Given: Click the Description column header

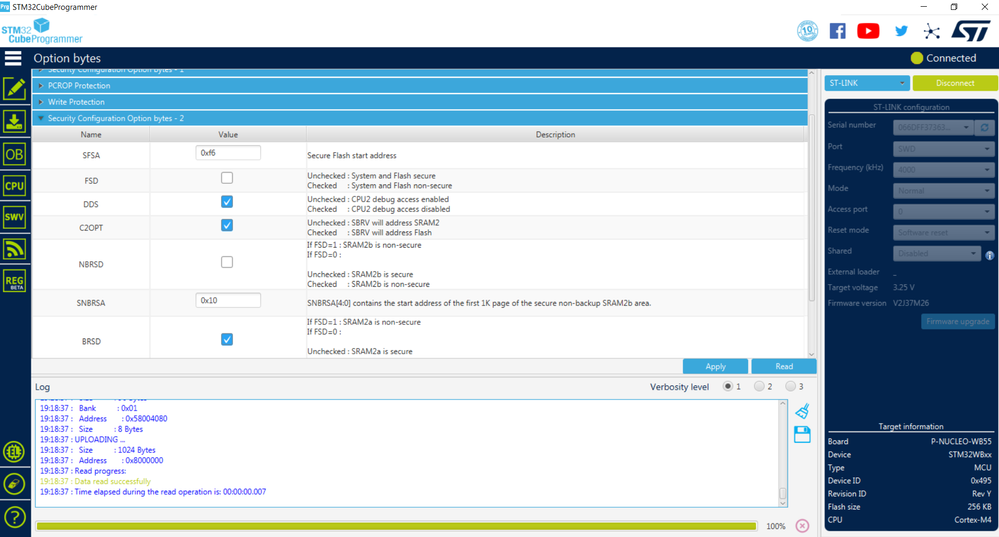Looking at the screenshot, I should coord(555,134).
